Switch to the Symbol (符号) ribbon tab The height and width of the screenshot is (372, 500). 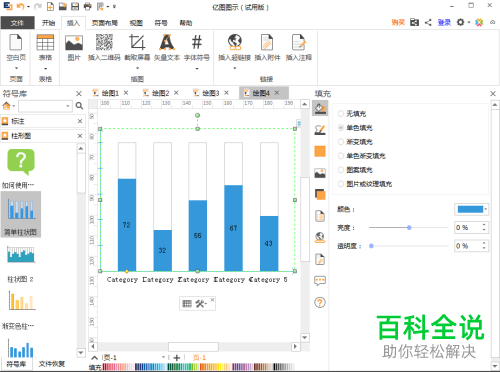pos(161,23)
